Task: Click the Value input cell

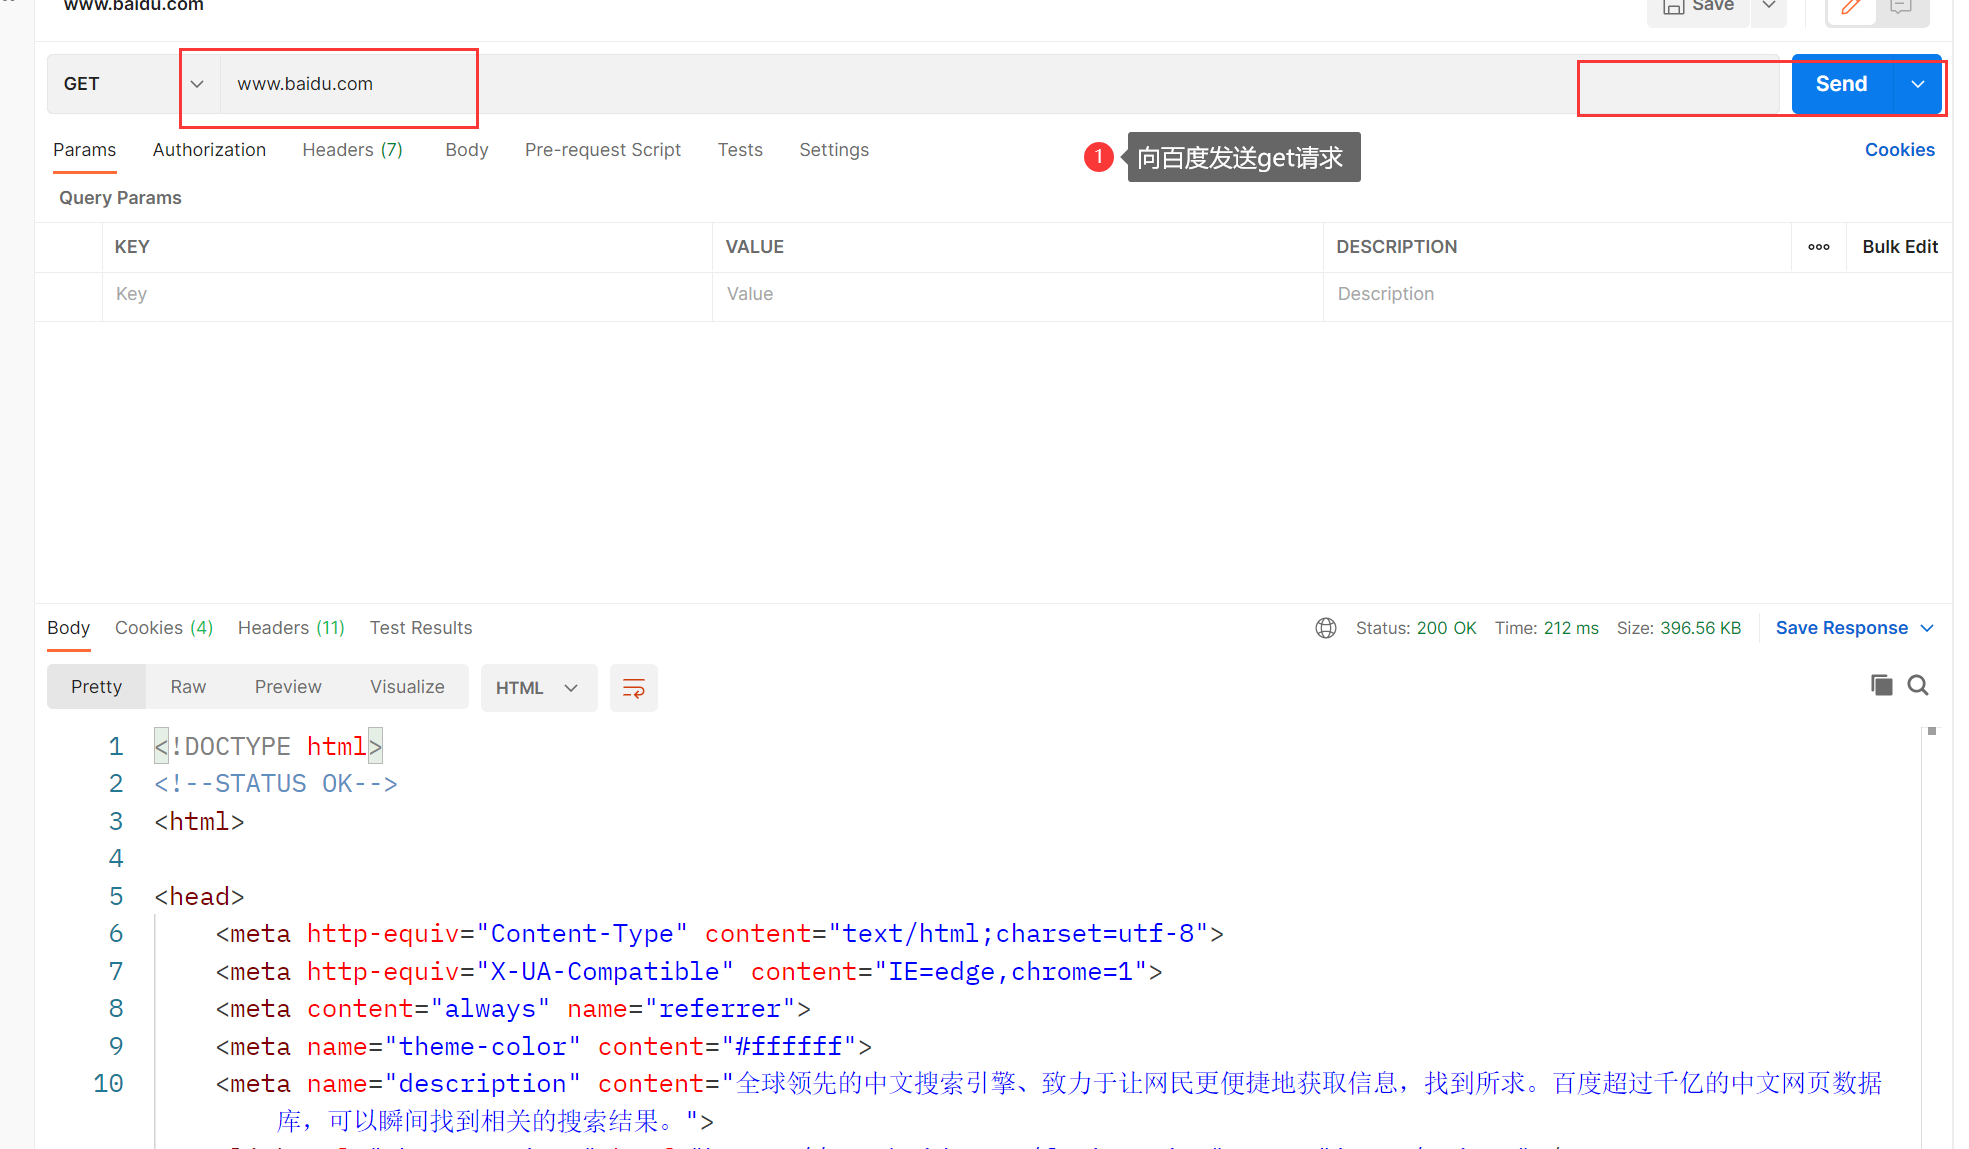Action: pyautogui.click(x=1017, y=294)
